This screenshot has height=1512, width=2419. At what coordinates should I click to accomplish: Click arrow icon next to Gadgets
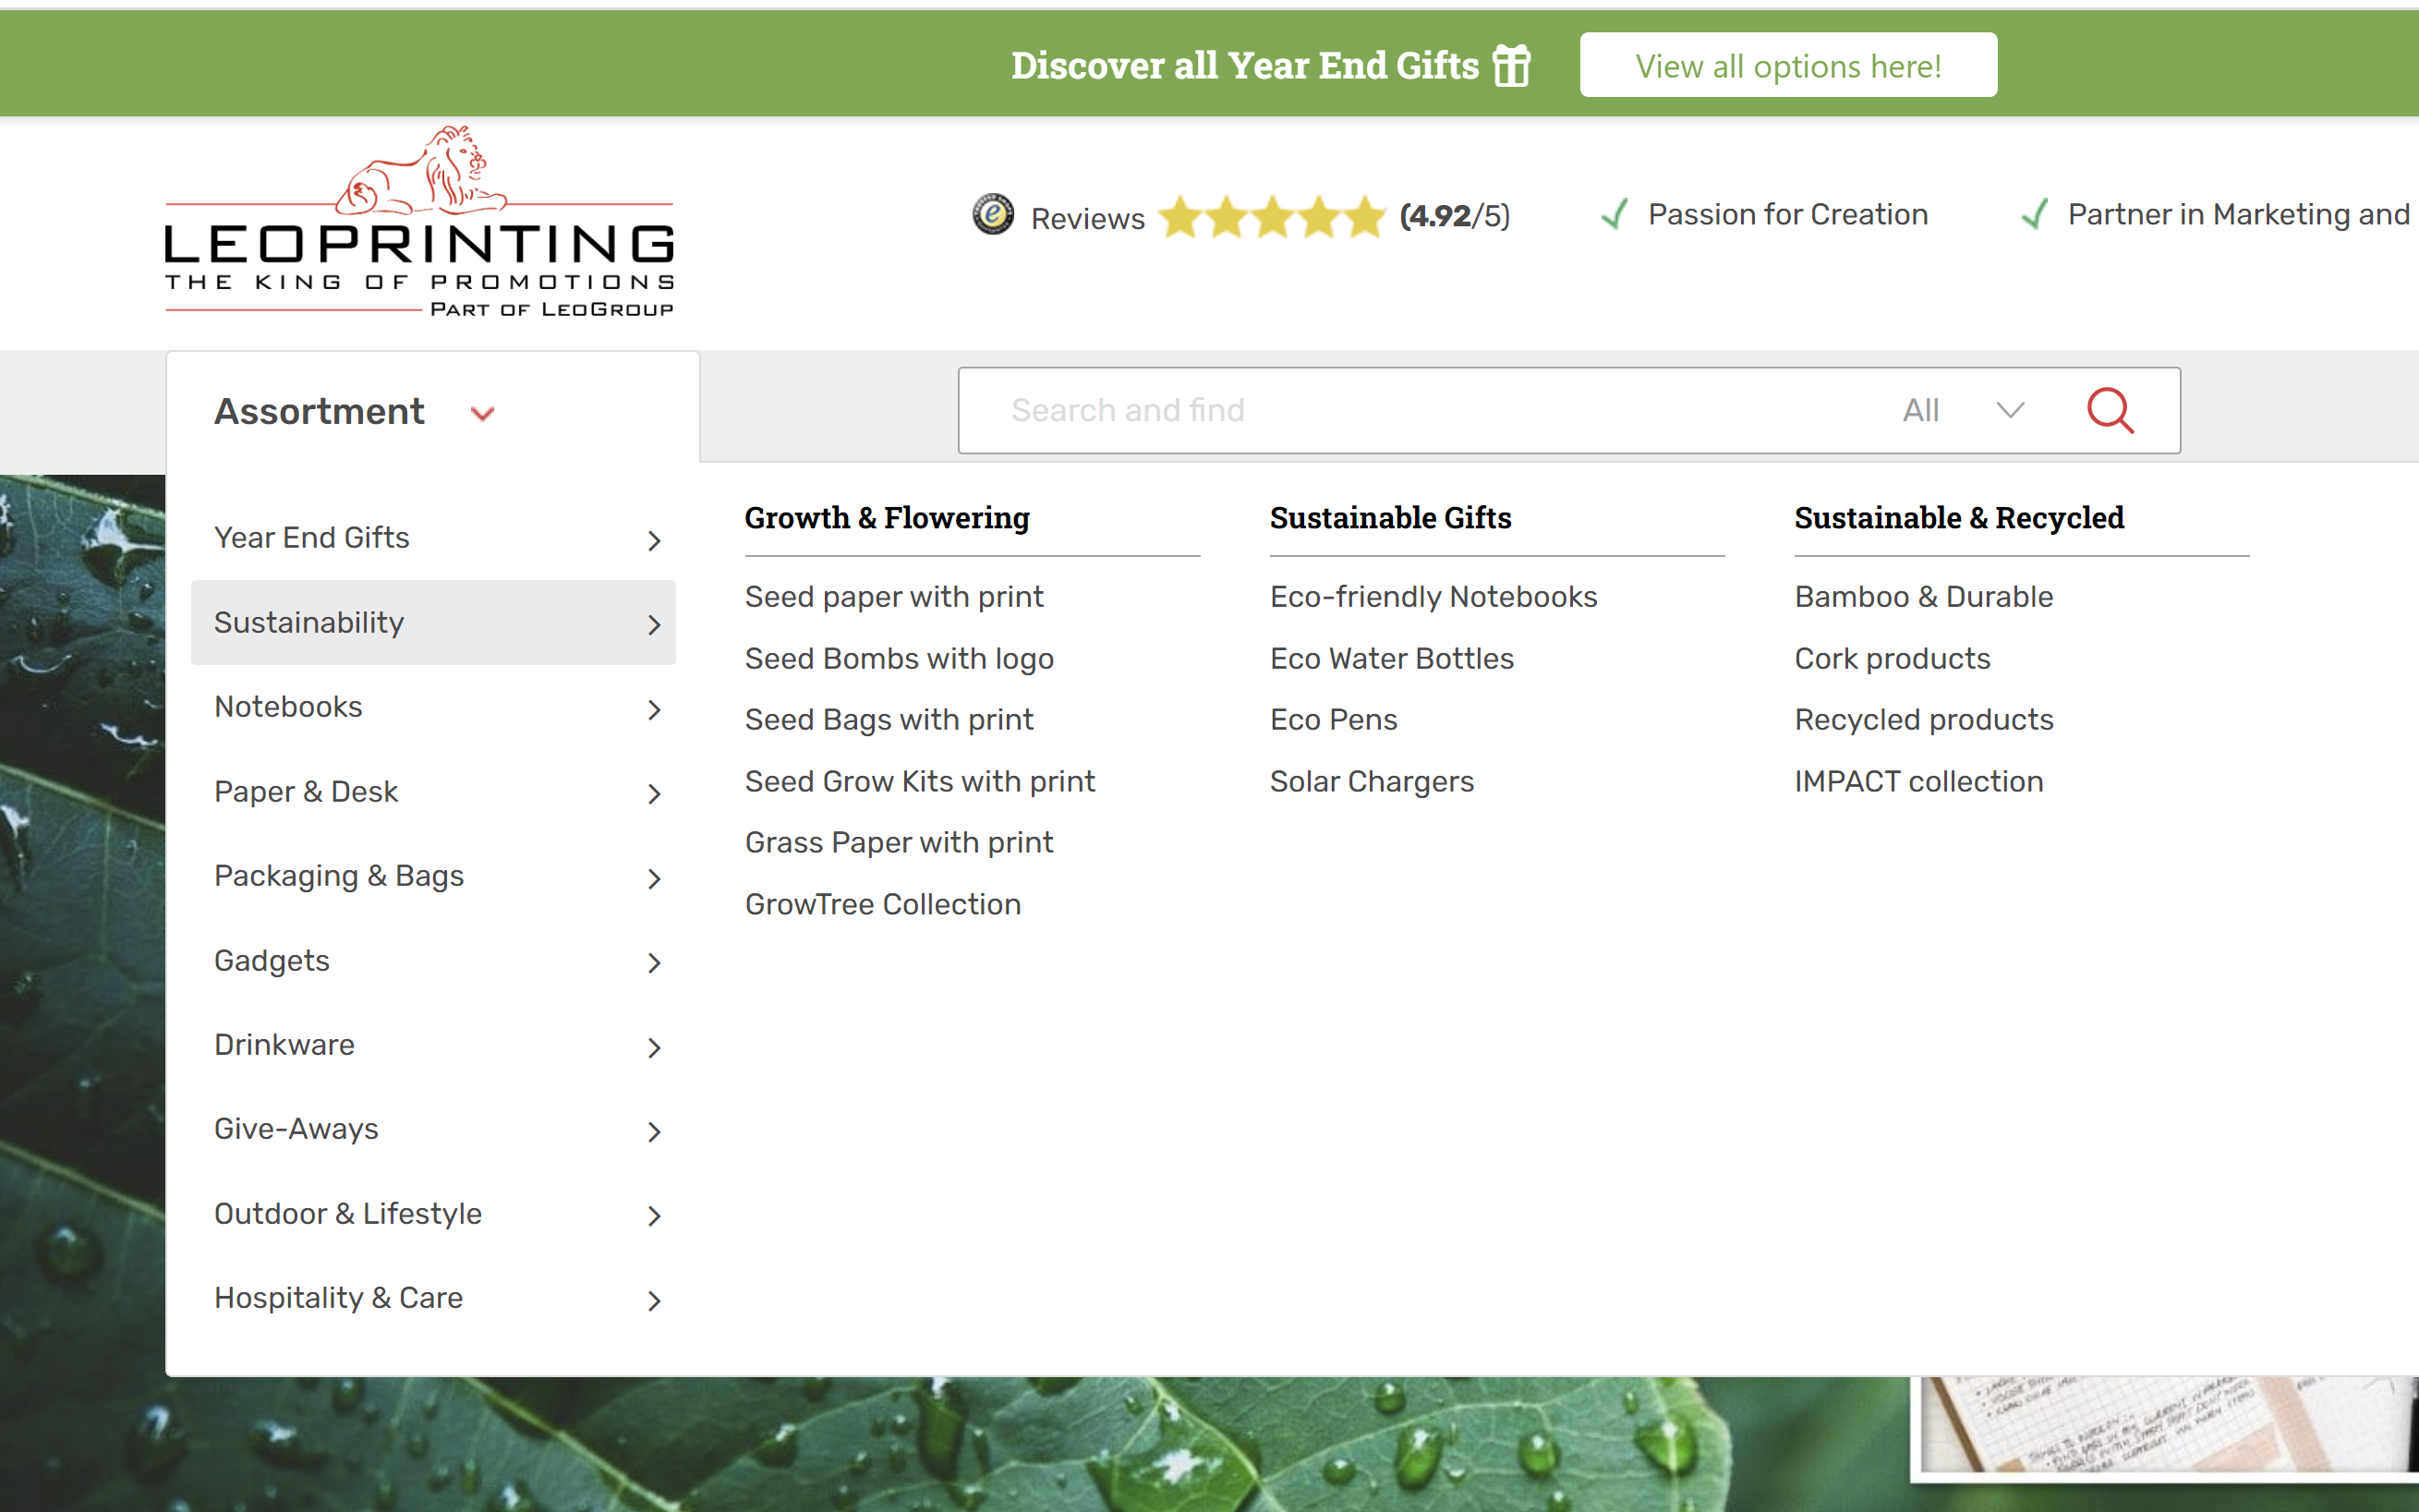[654, 962]
